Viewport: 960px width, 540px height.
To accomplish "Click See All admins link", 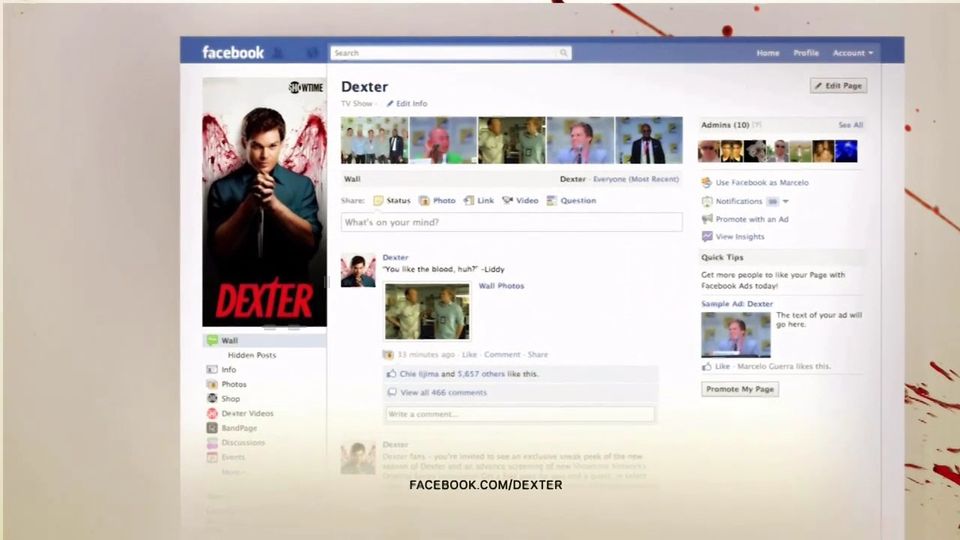I will pos(850,125).
